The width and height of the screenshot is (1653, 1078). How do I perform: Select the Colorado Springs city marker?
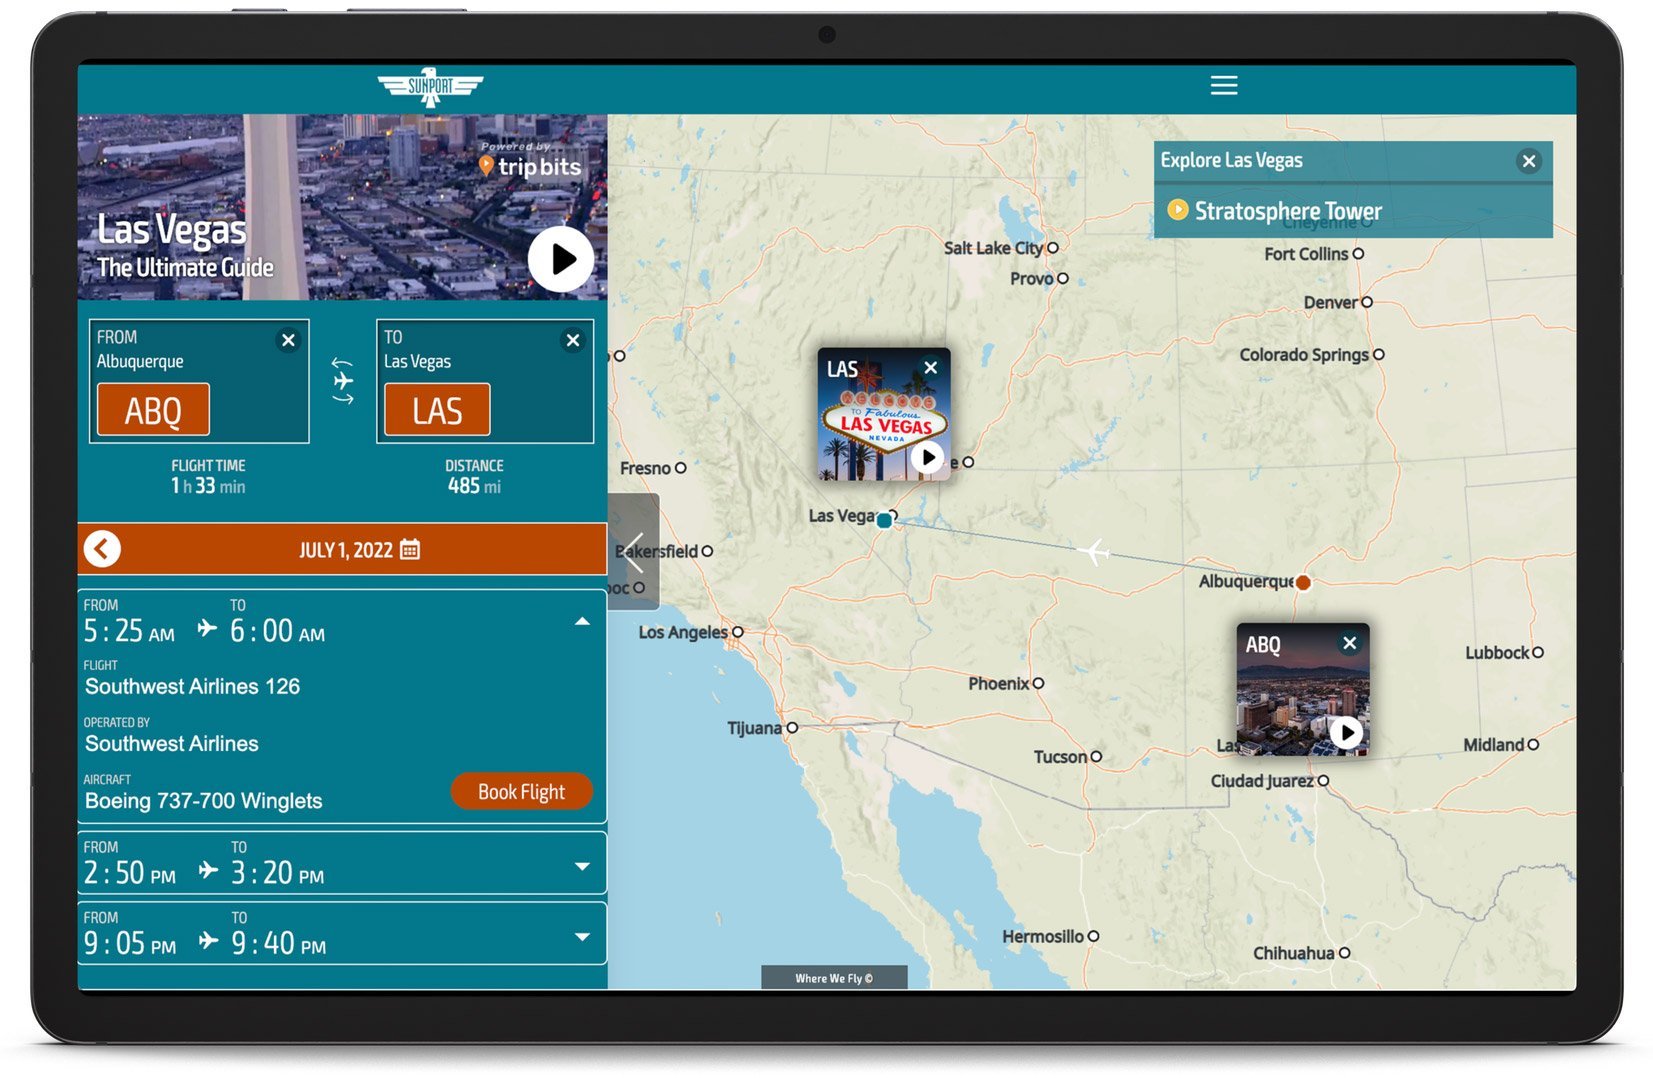pyautogui.click(x=1379, y=354)
